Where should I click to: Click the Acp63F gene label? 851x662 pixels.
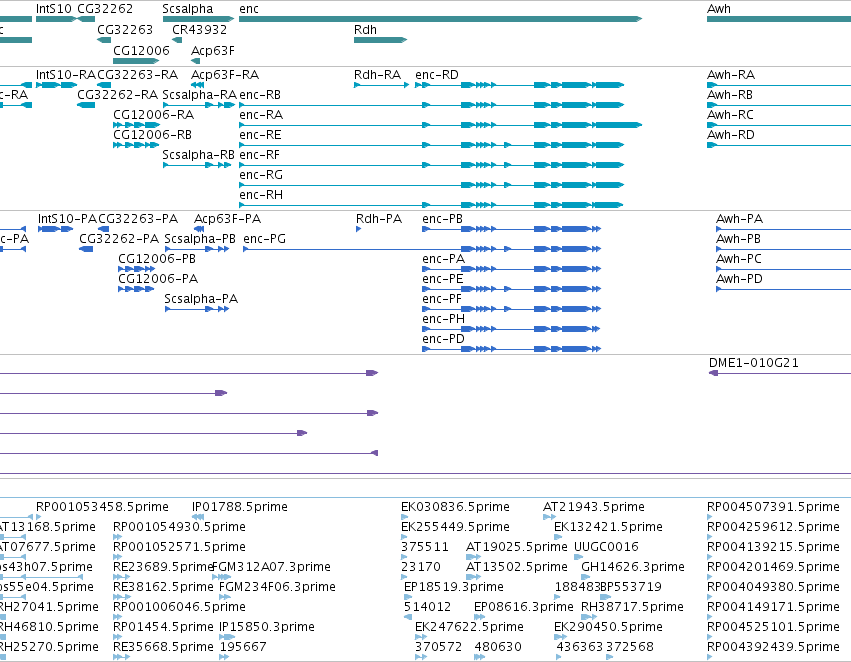point(213,50)
